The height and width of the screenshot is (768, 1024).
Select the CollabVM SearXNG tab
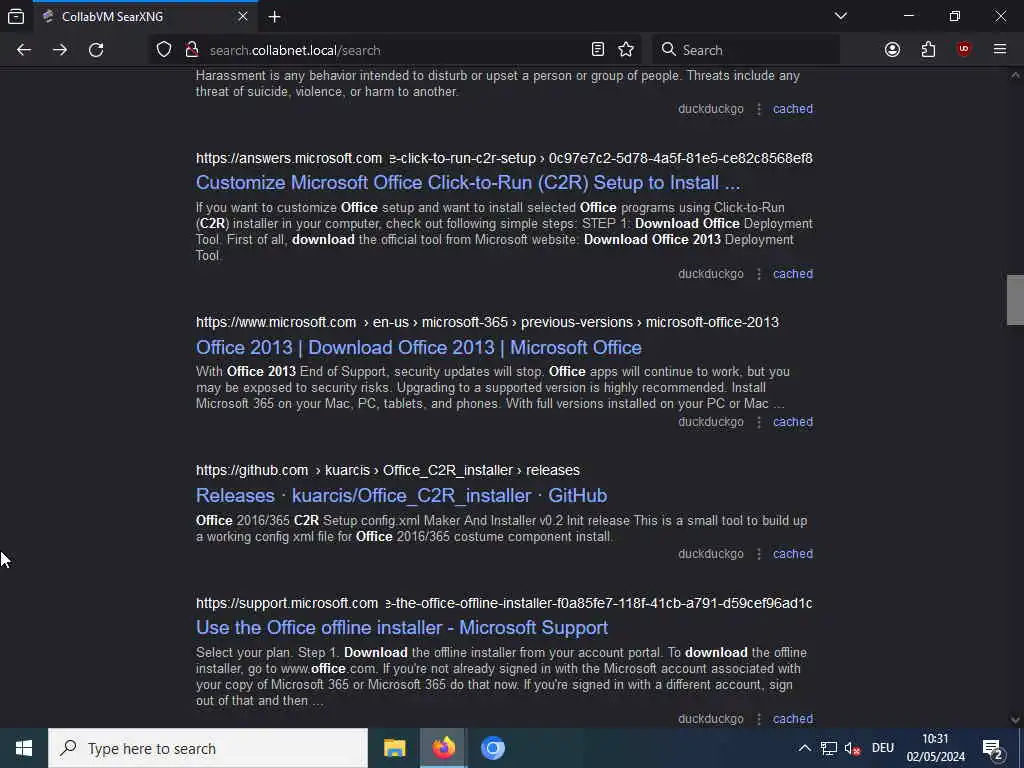[x=146, y=17]
